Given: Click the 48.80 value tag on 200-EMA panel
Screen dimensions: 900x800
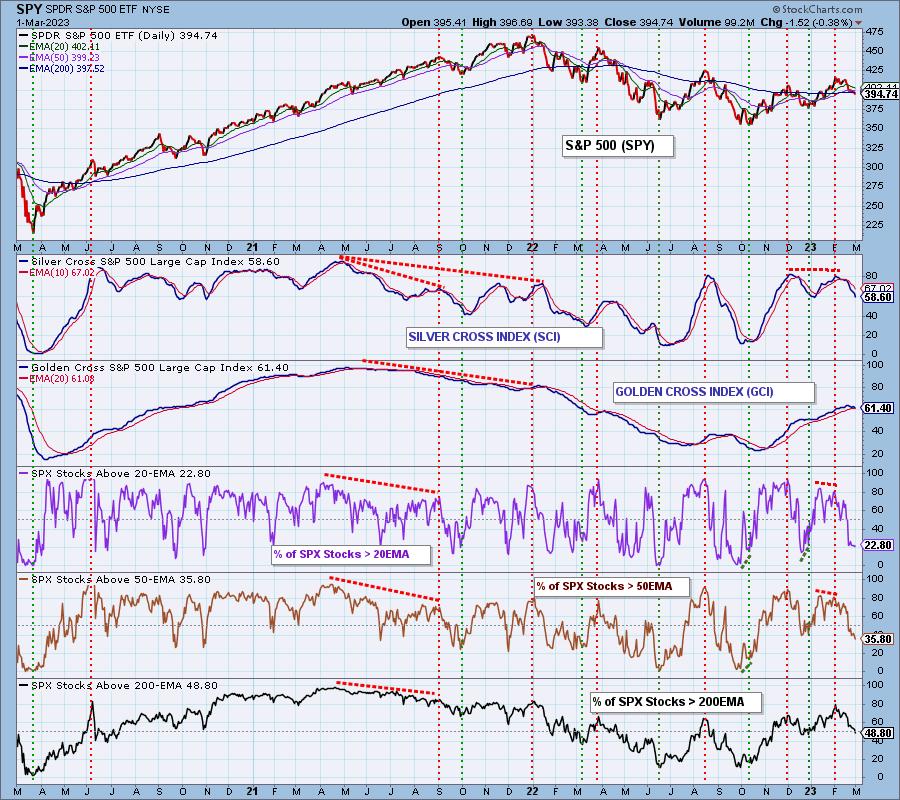Looking at the screenshot, I should [878, 733].
